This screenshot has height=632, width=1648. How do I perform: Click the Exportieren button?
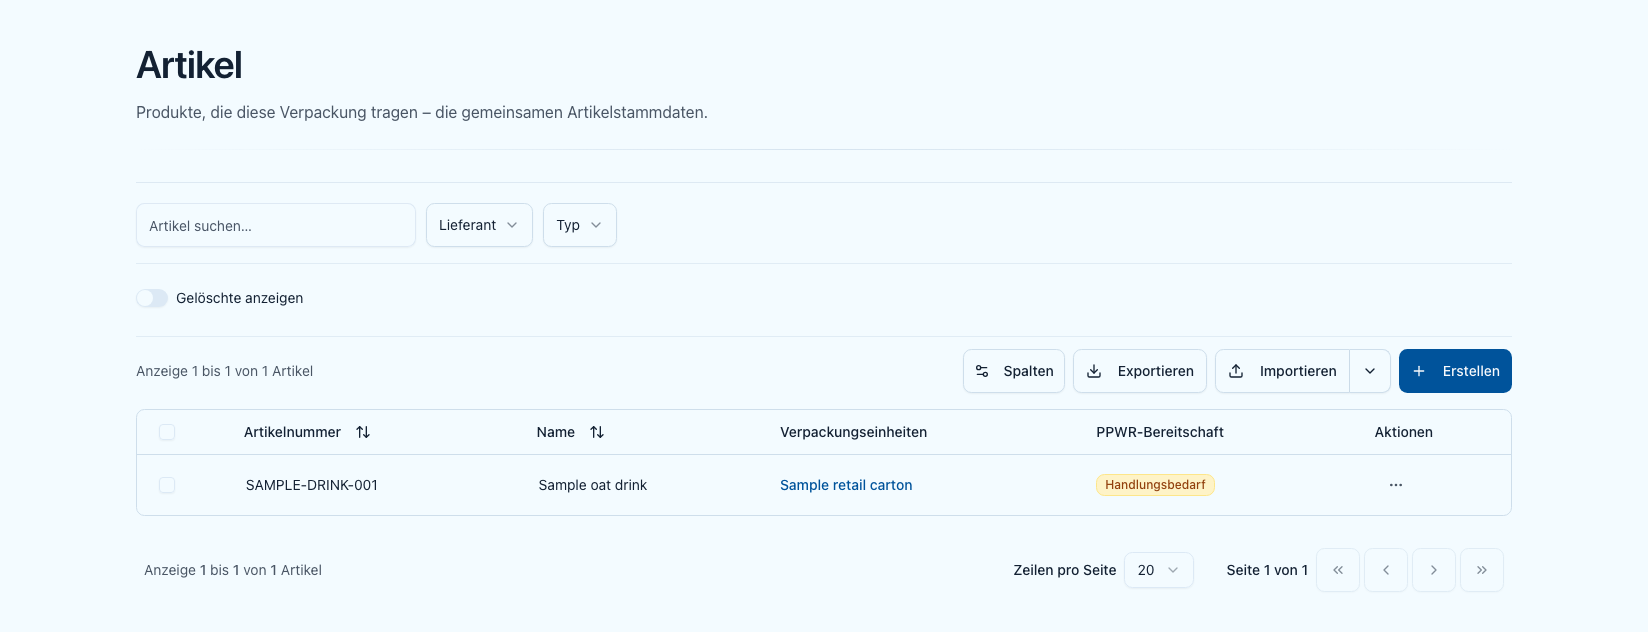[x=1140, y=371]
